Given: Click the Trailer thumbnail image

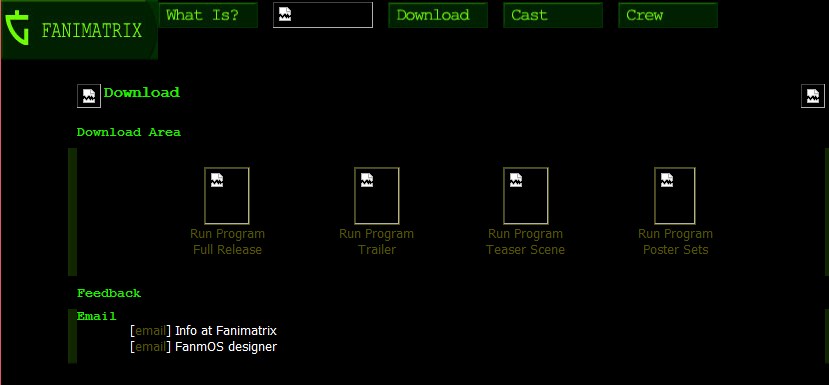Looking at the screenshot, I should click(376, 196).
